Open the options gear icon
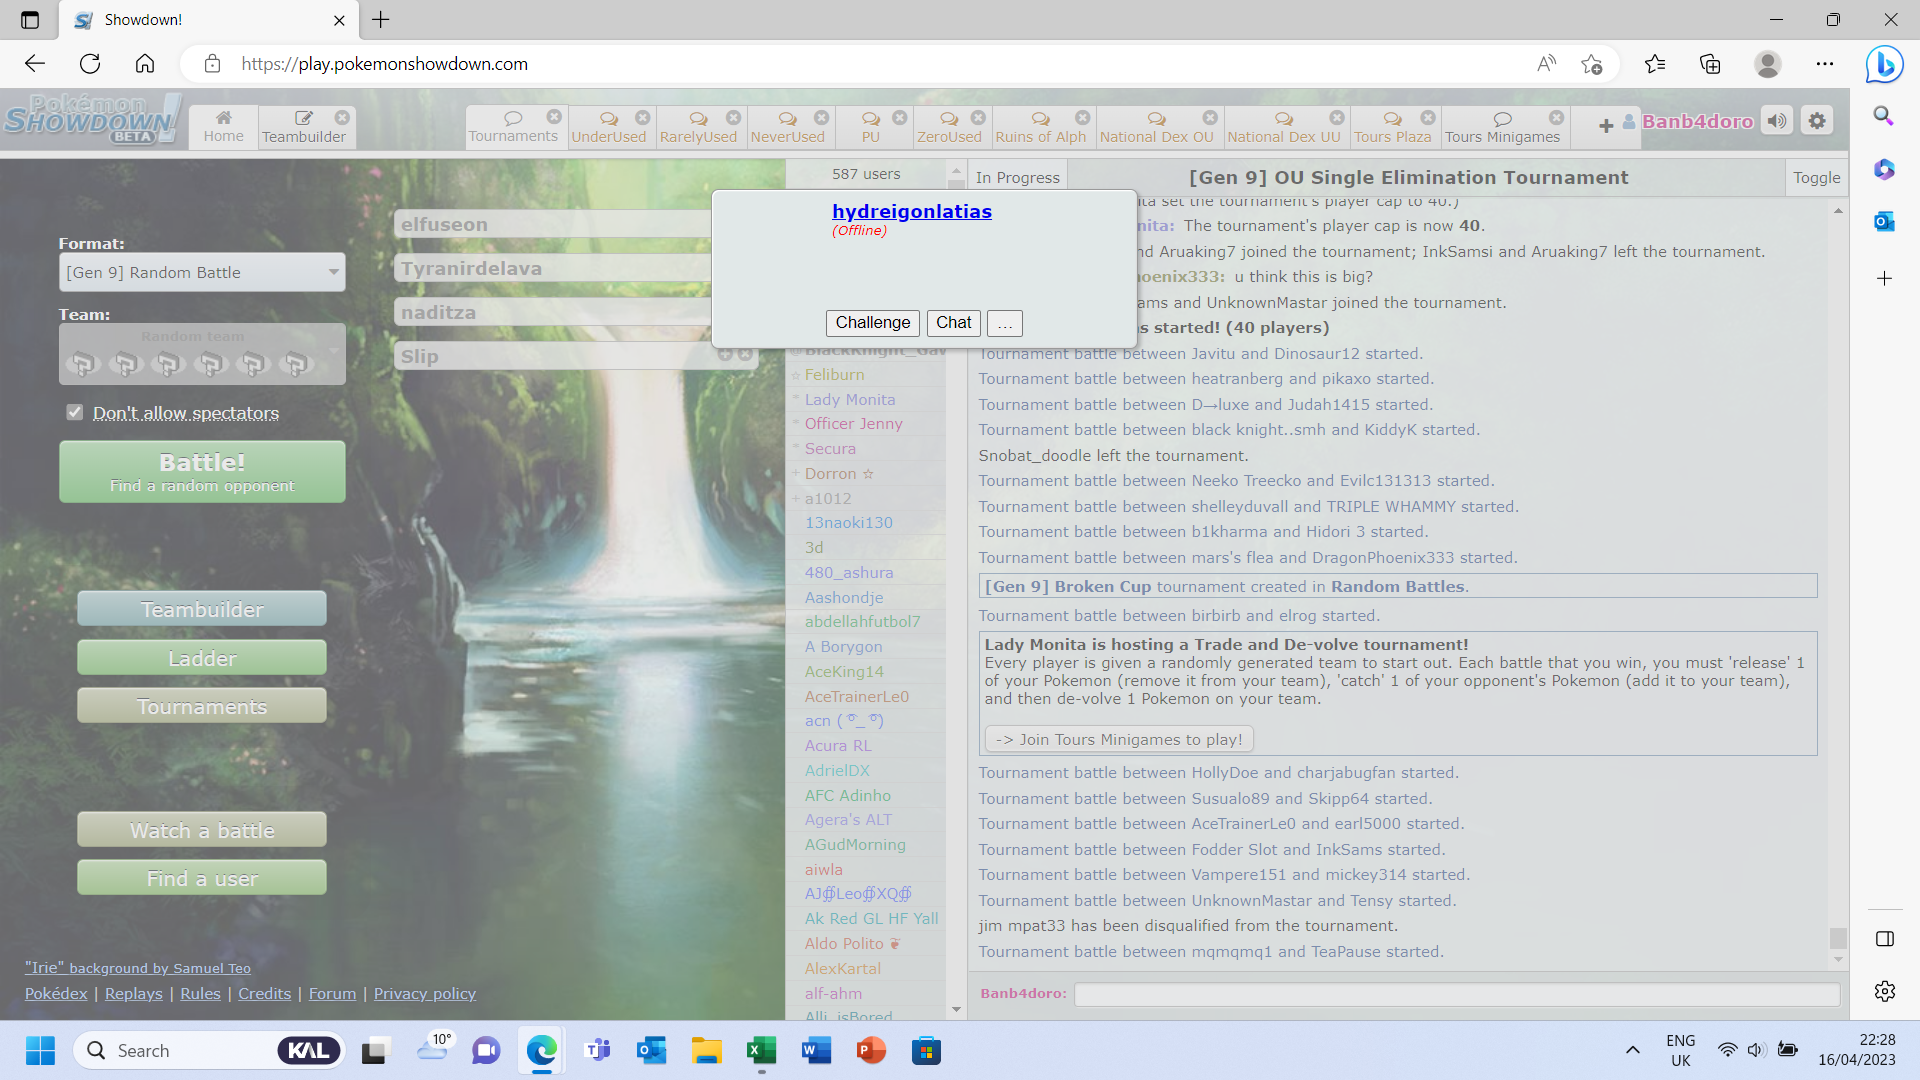The width and height of the screenshot is (1920, 1080). [1817, 121]
